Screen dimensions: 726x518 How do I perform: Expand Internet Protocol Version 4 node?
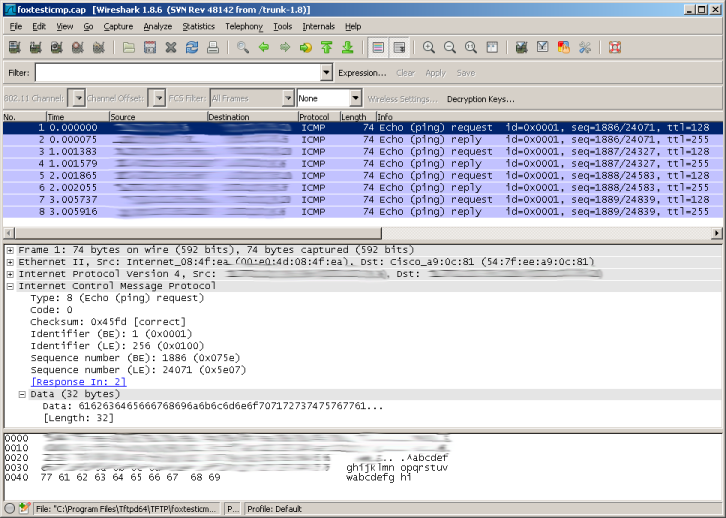click(x=10, y=274)
